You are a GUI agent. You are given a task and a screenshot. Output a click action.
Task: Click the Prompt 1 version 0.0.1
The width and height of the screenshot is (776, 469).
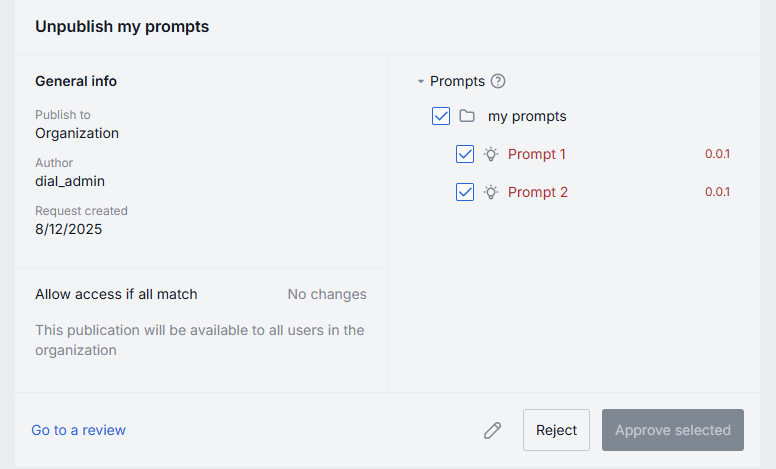[x=717, y=154]
